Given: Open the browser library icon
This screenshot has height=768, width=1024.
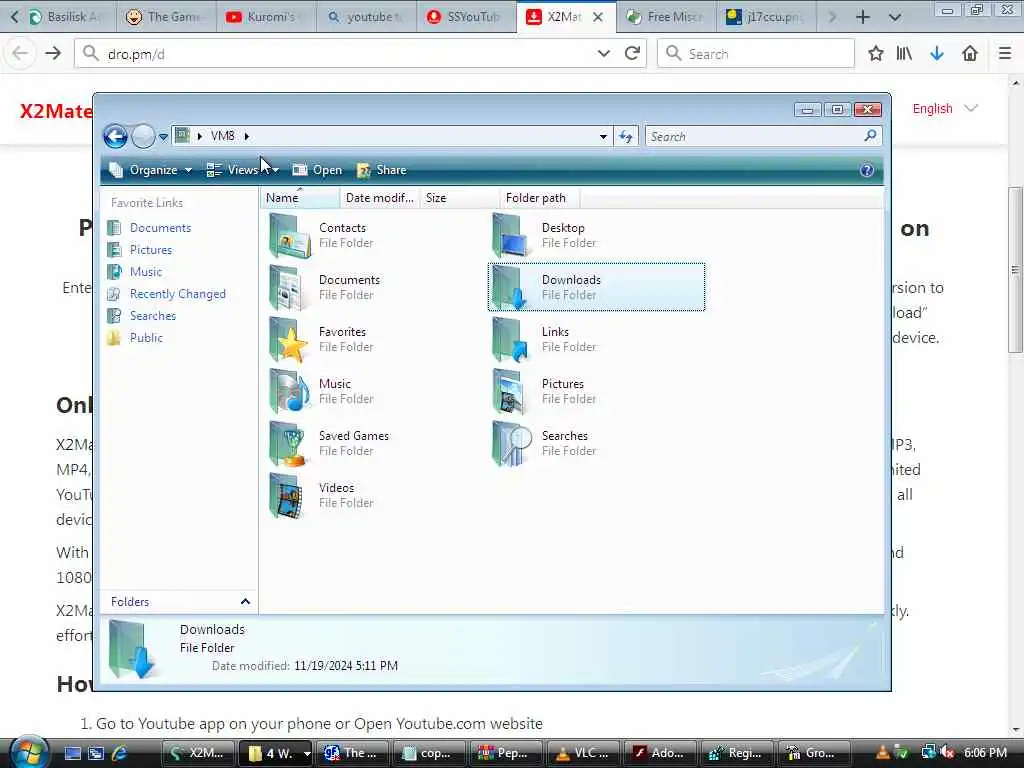Looking at the screenshot, I should coord(904,54).
